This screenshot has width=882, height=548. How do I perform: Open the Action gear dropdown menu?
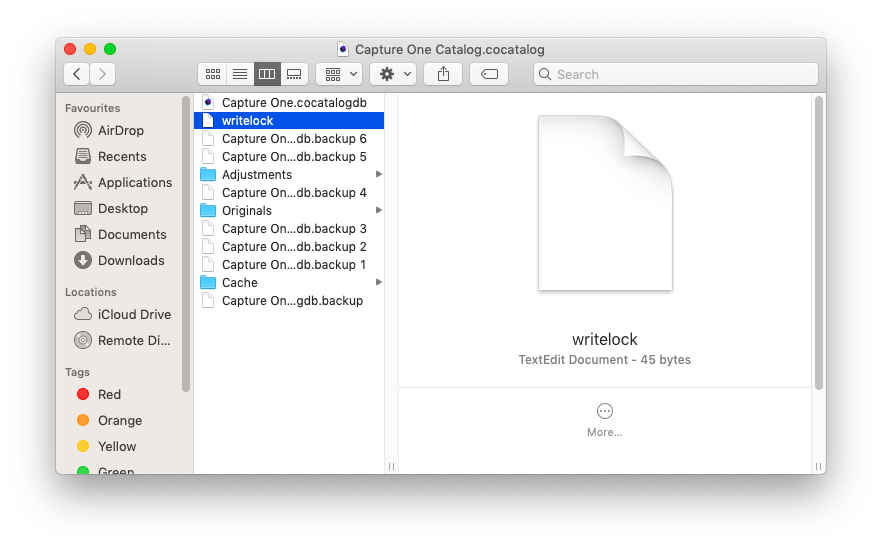(393, 74)
